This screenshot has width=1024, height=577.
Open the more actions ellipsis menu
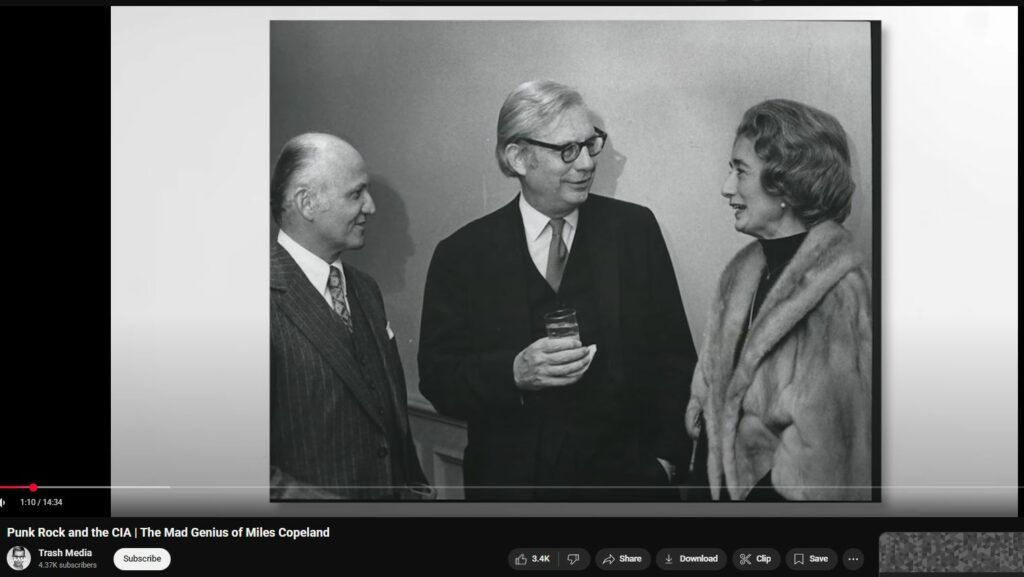coord(853,559)
